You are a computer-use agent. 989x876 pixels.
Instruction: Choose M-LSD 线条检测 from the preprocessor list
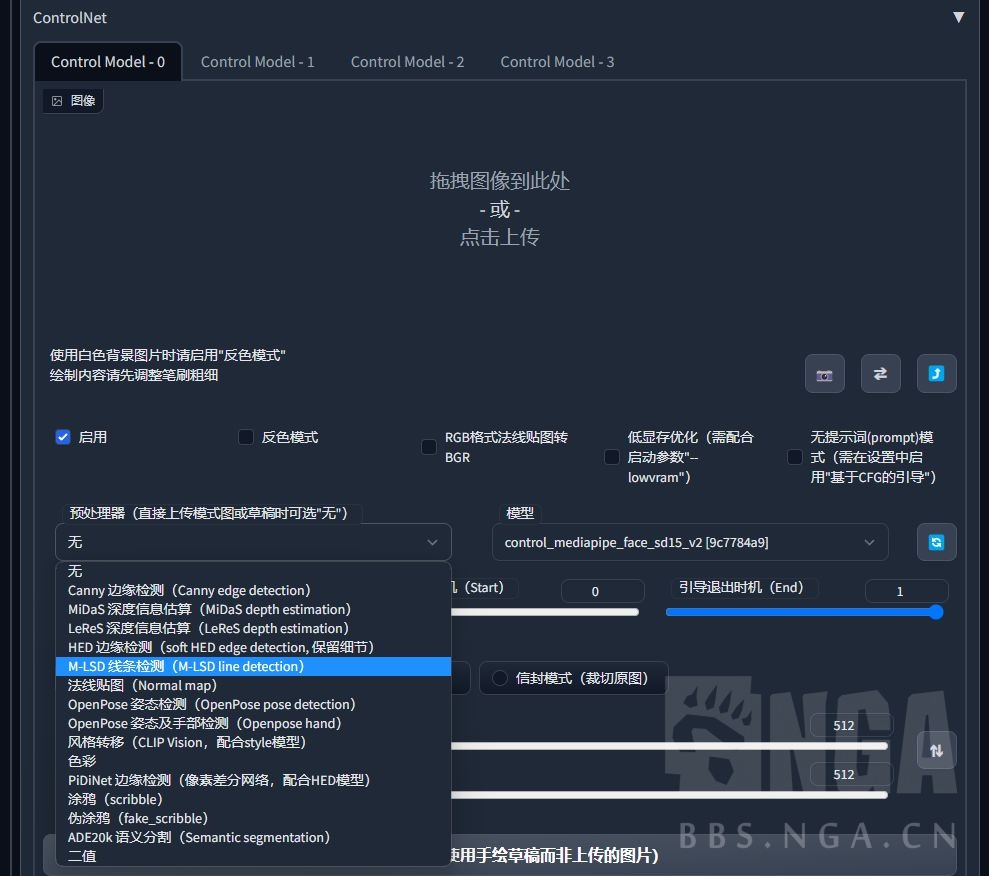(x=186, y=666)
